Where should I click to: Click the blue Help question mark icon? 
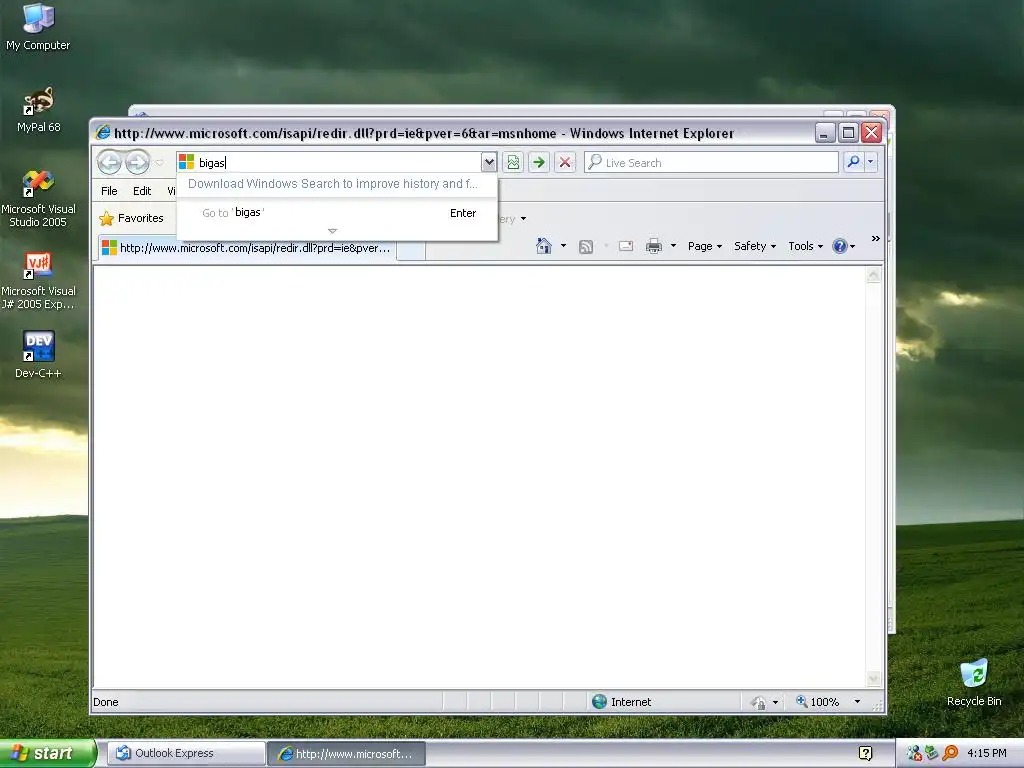click(840, 246)
